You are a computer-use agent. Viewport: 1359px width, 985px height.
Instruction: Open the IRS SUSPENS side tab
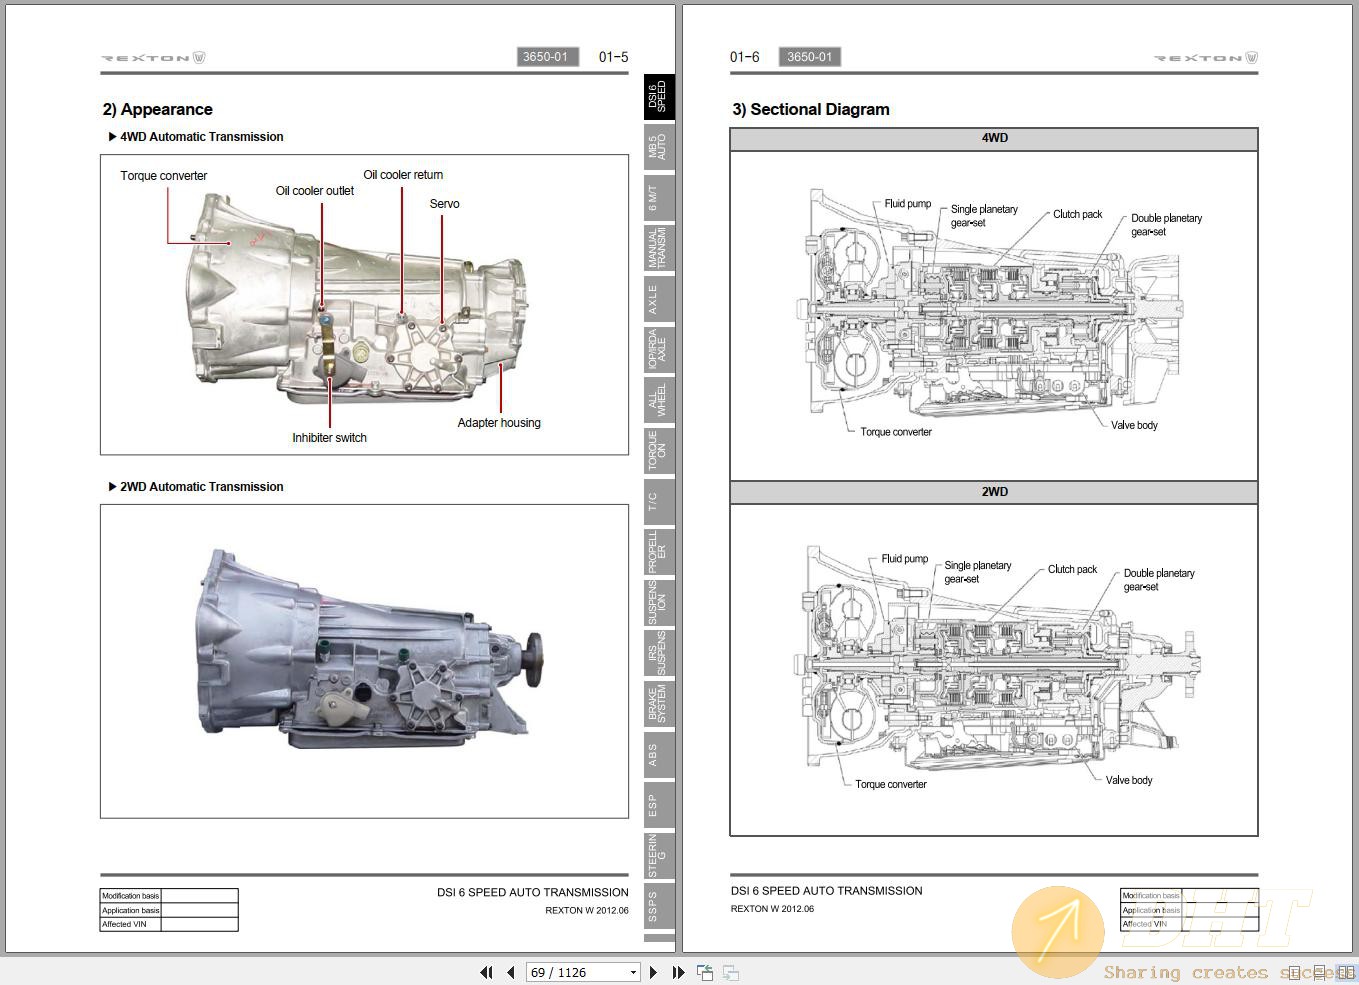pyautogui.click(x=659, y=654)
